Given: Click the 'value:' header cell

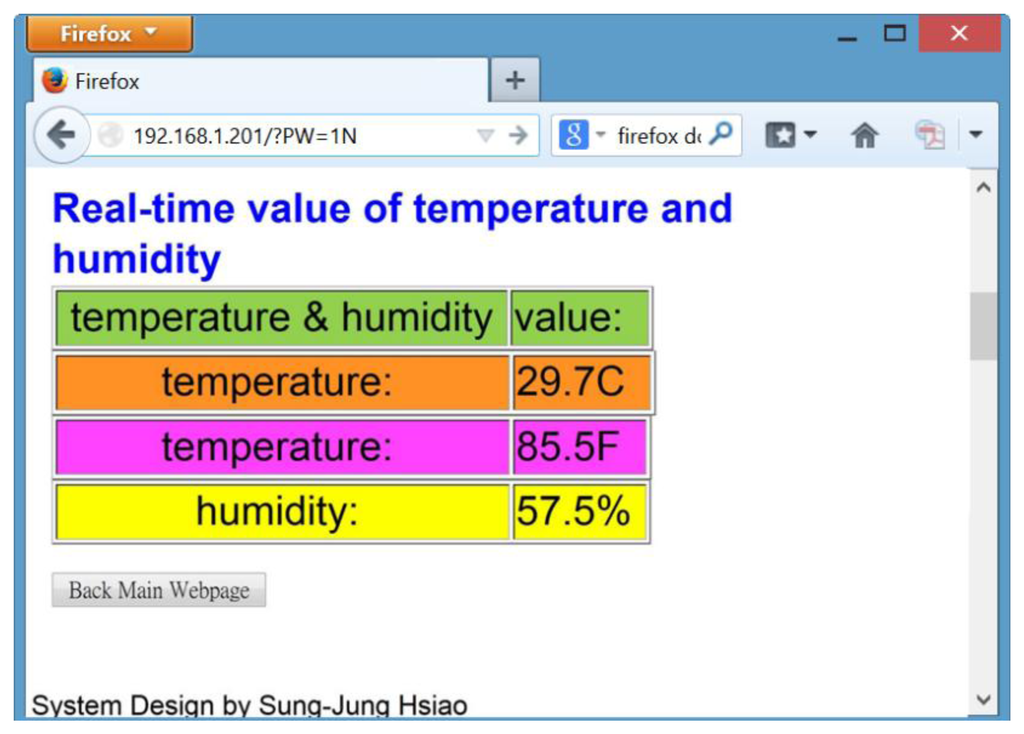Looking at the screenshot, I should coord(580,318).
